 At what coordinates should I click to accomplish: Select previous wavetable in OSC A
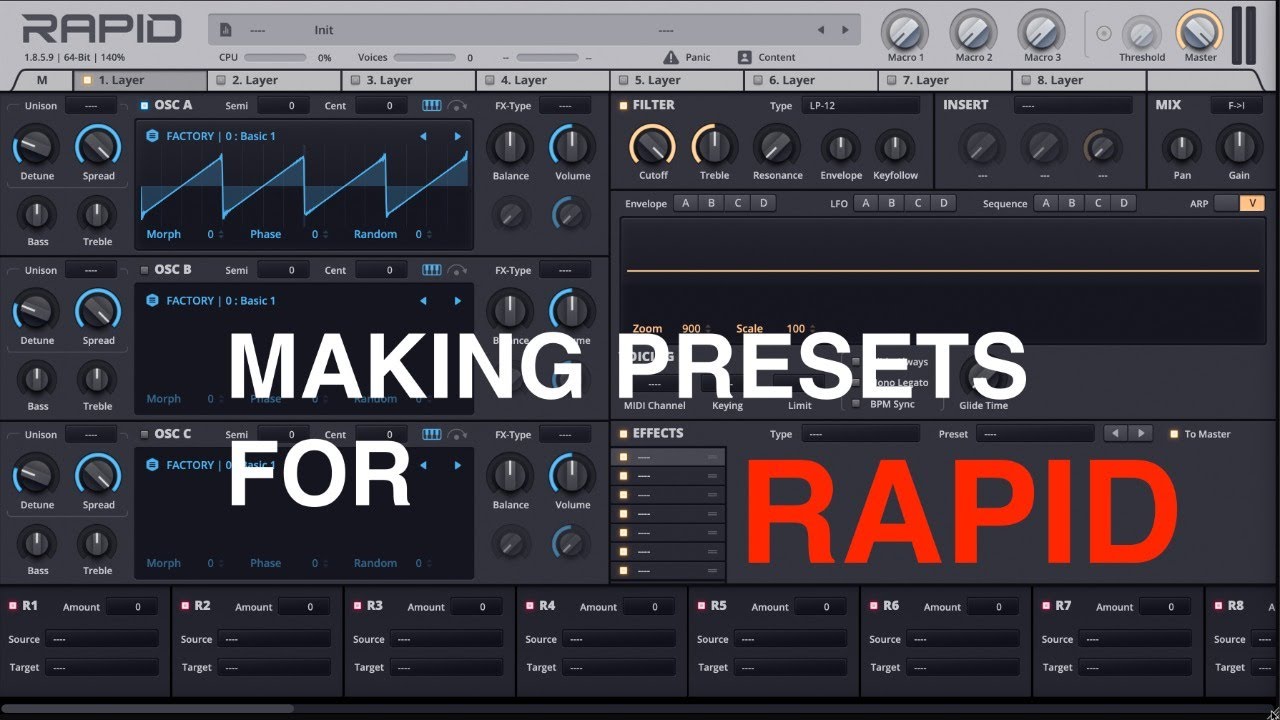coord(423,136)
